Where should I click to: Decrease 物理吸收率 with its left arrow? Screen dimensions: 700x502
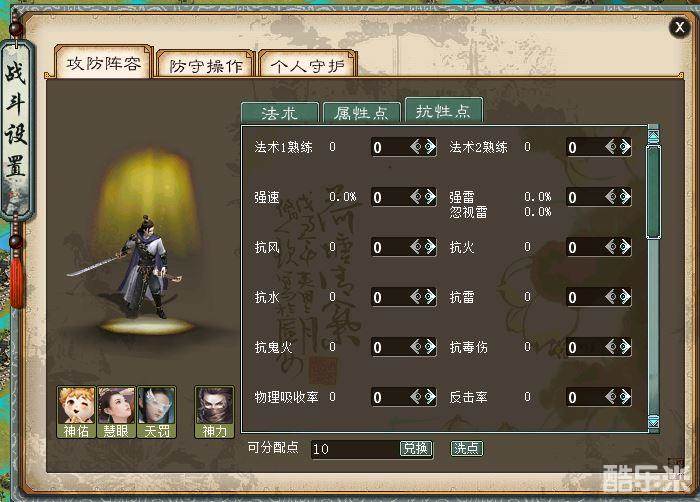(416, 397)
